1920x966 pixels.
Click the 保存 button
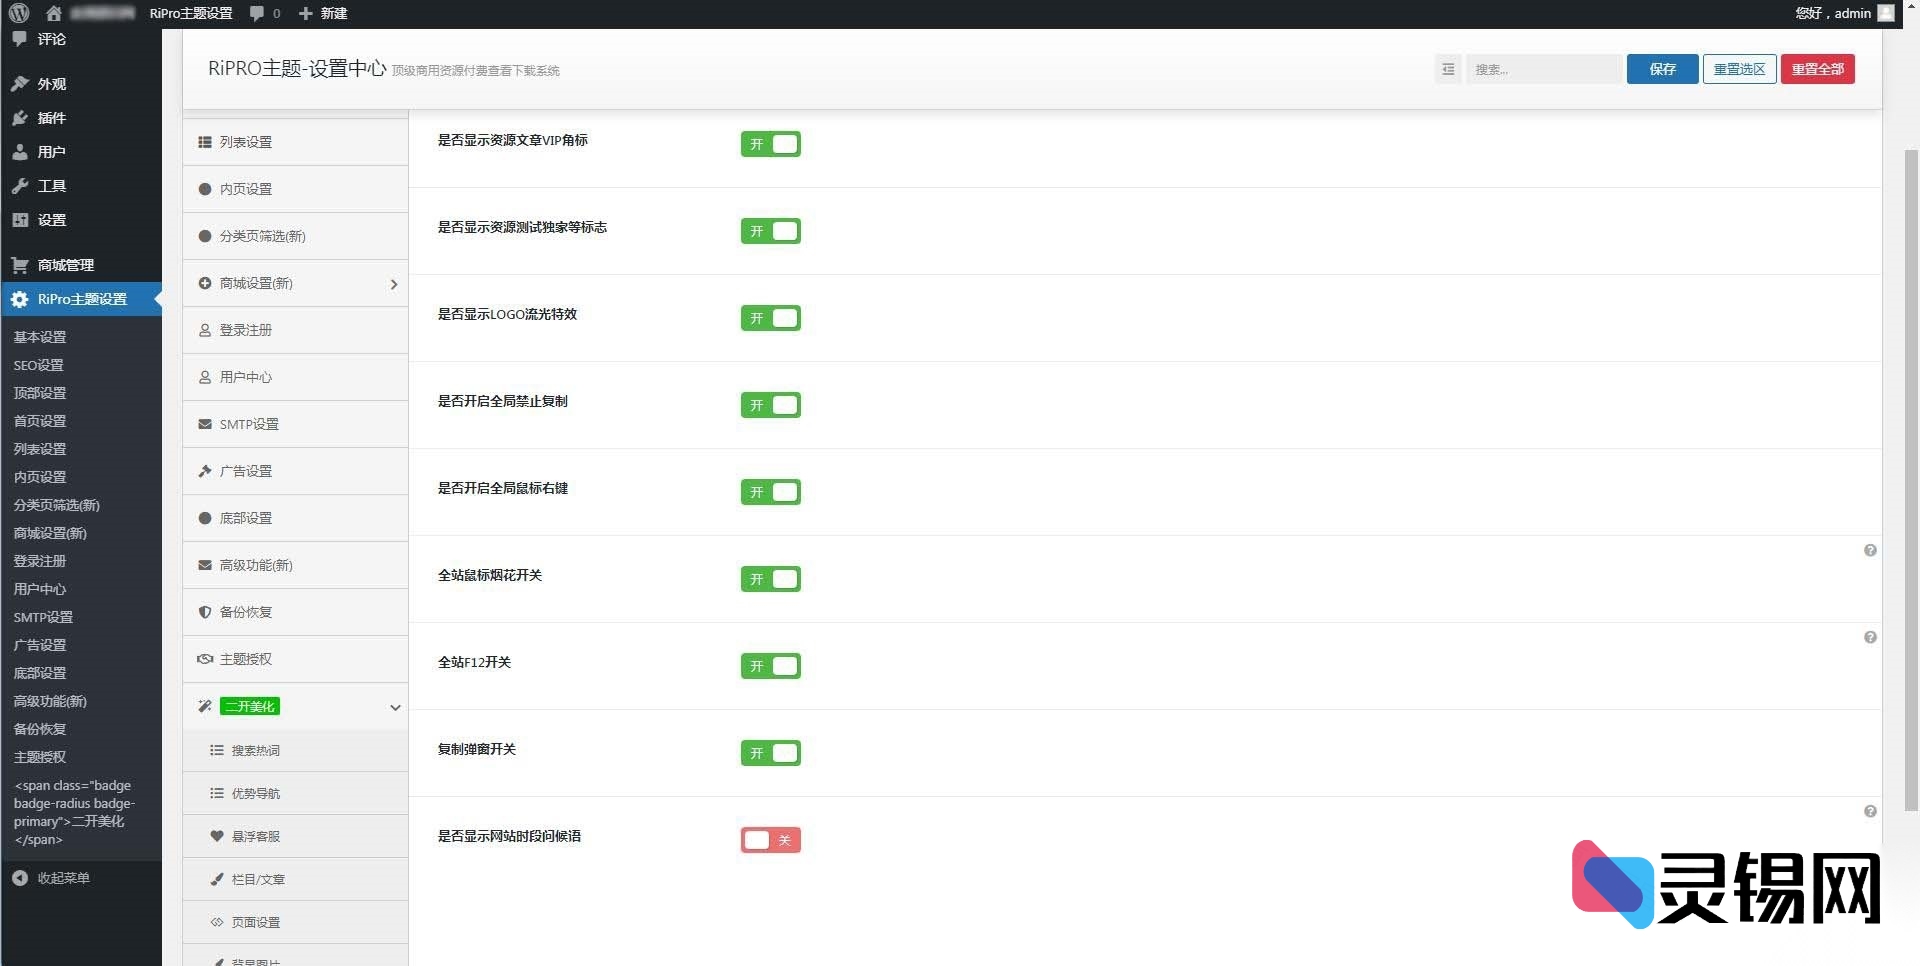click(1662, 69)
